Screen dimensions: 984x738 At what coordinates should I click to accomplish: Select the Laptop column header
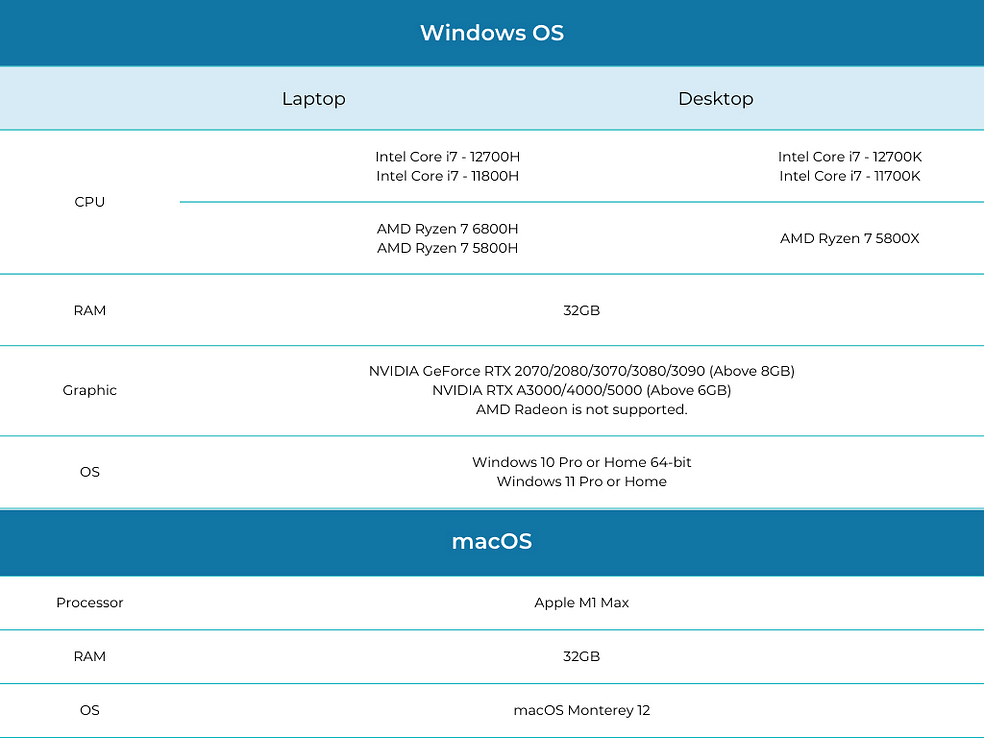[x=313, y=98]
